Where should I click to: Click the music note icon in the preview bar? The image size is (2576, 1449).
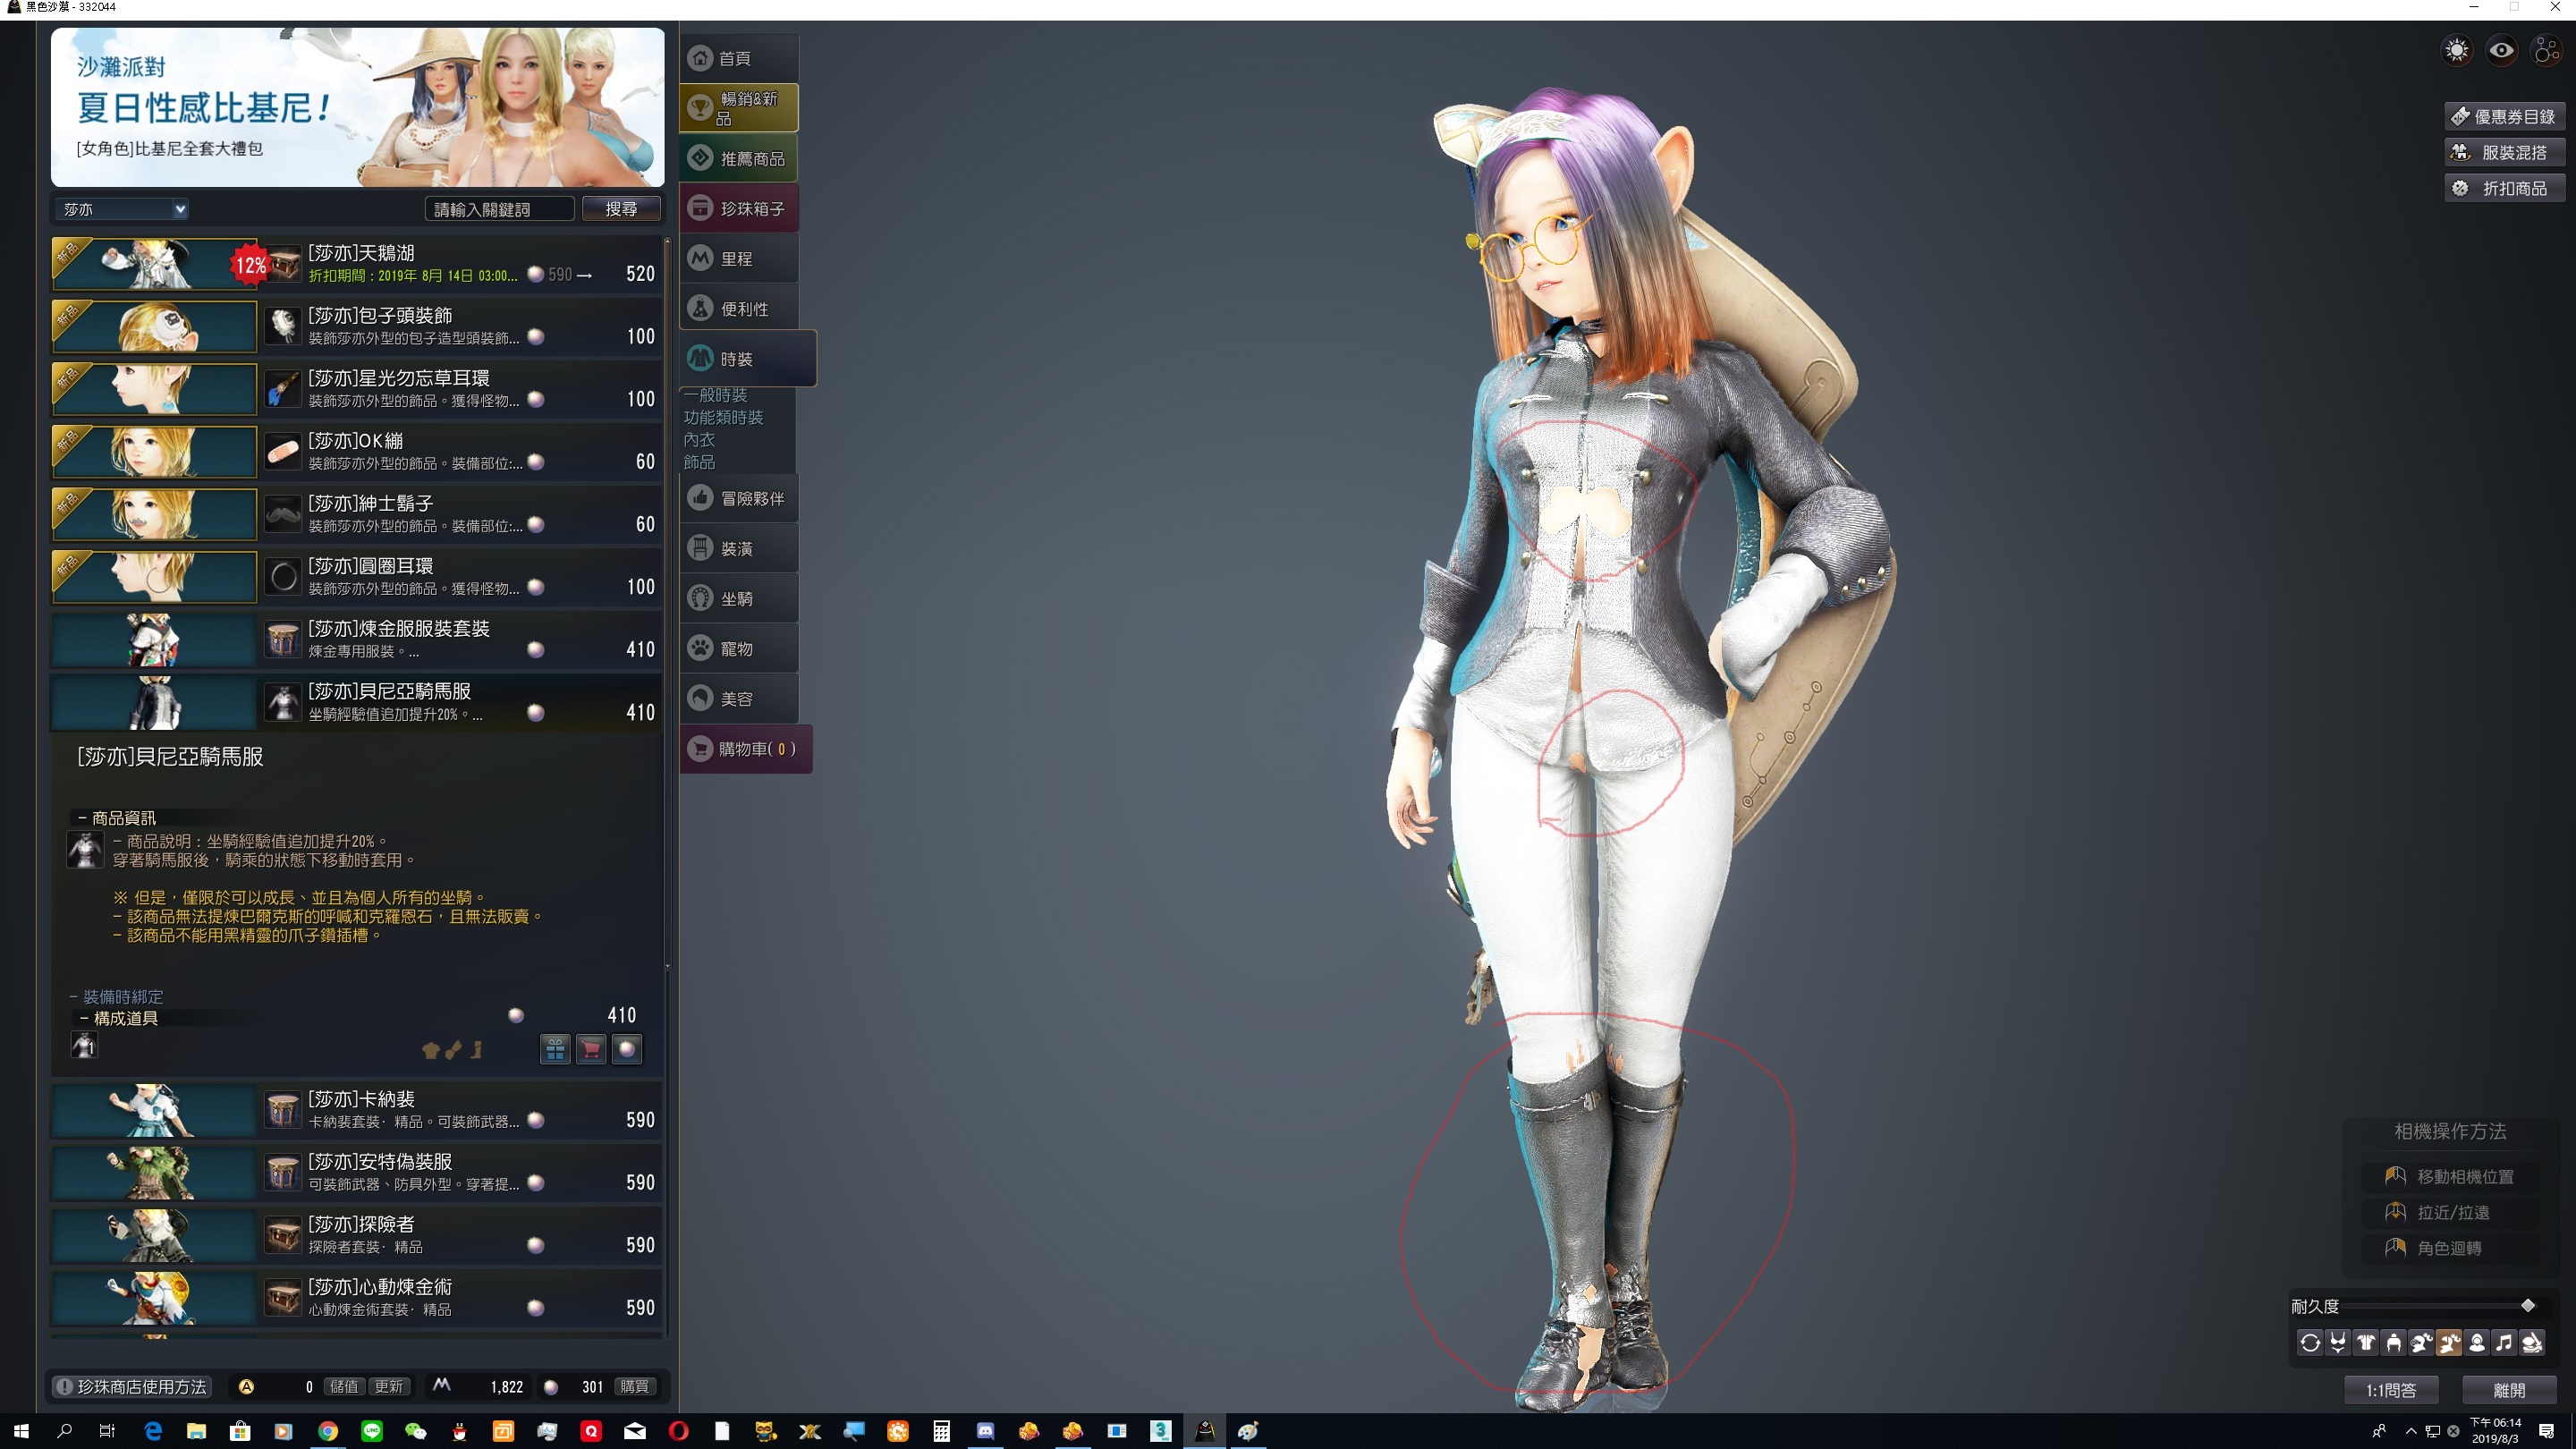(x=2504, y=1343)
